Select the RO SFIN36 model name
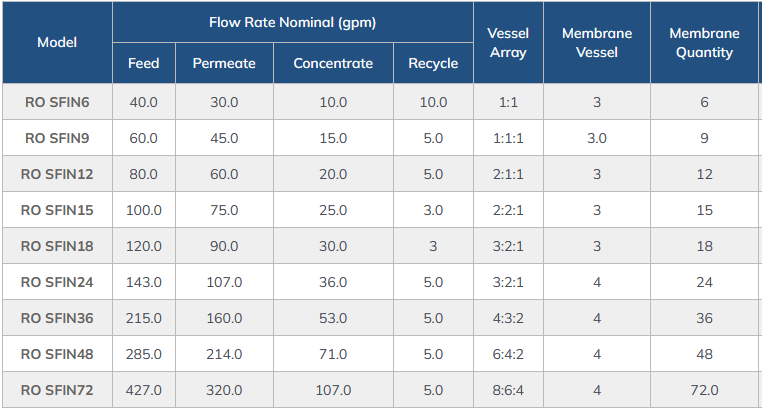 pyautogui.click(x=57, y=318)
